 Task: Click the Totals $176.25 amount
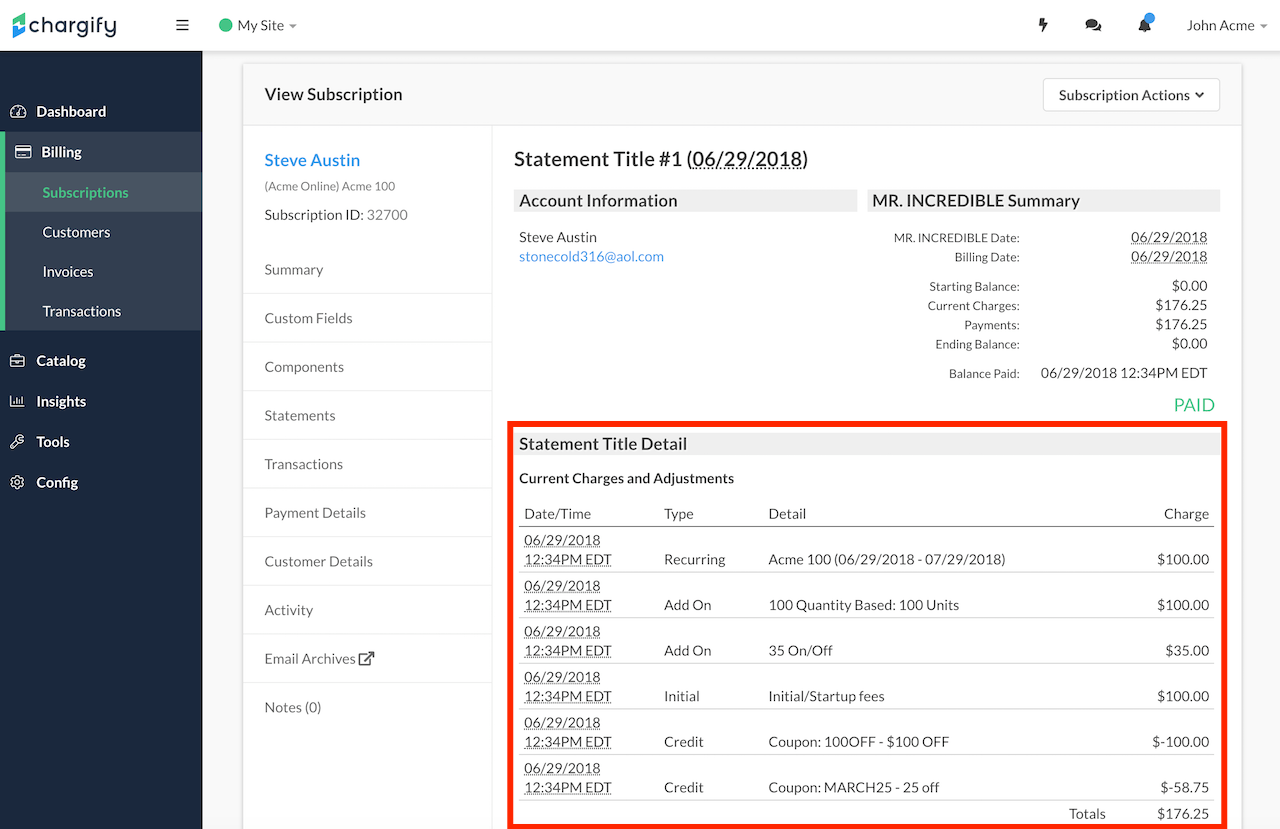tap(1183, 814)
